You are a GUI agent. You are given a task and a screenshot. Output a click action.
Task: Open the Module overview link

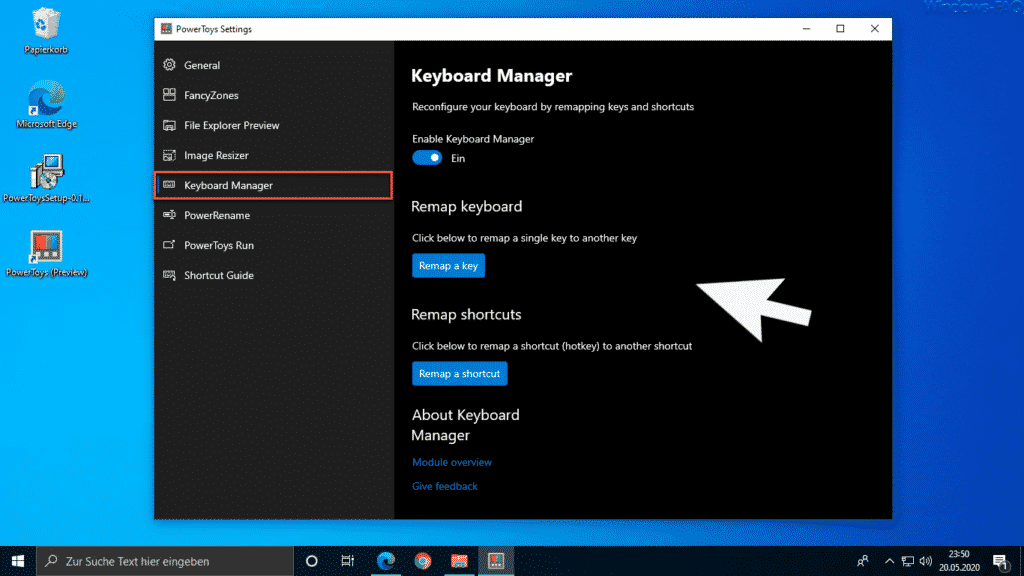[451, 462]
